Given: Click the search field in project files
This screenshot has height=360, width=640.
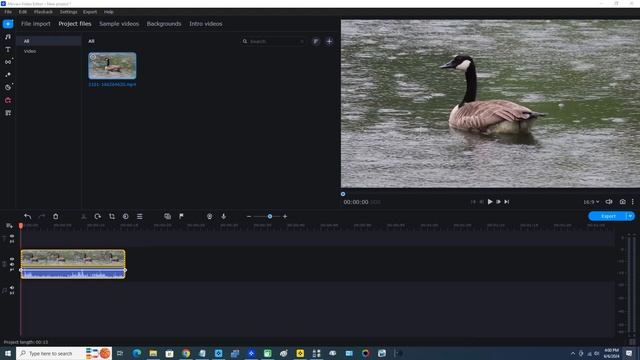Looking at the screenshot, I should point(273,41).
